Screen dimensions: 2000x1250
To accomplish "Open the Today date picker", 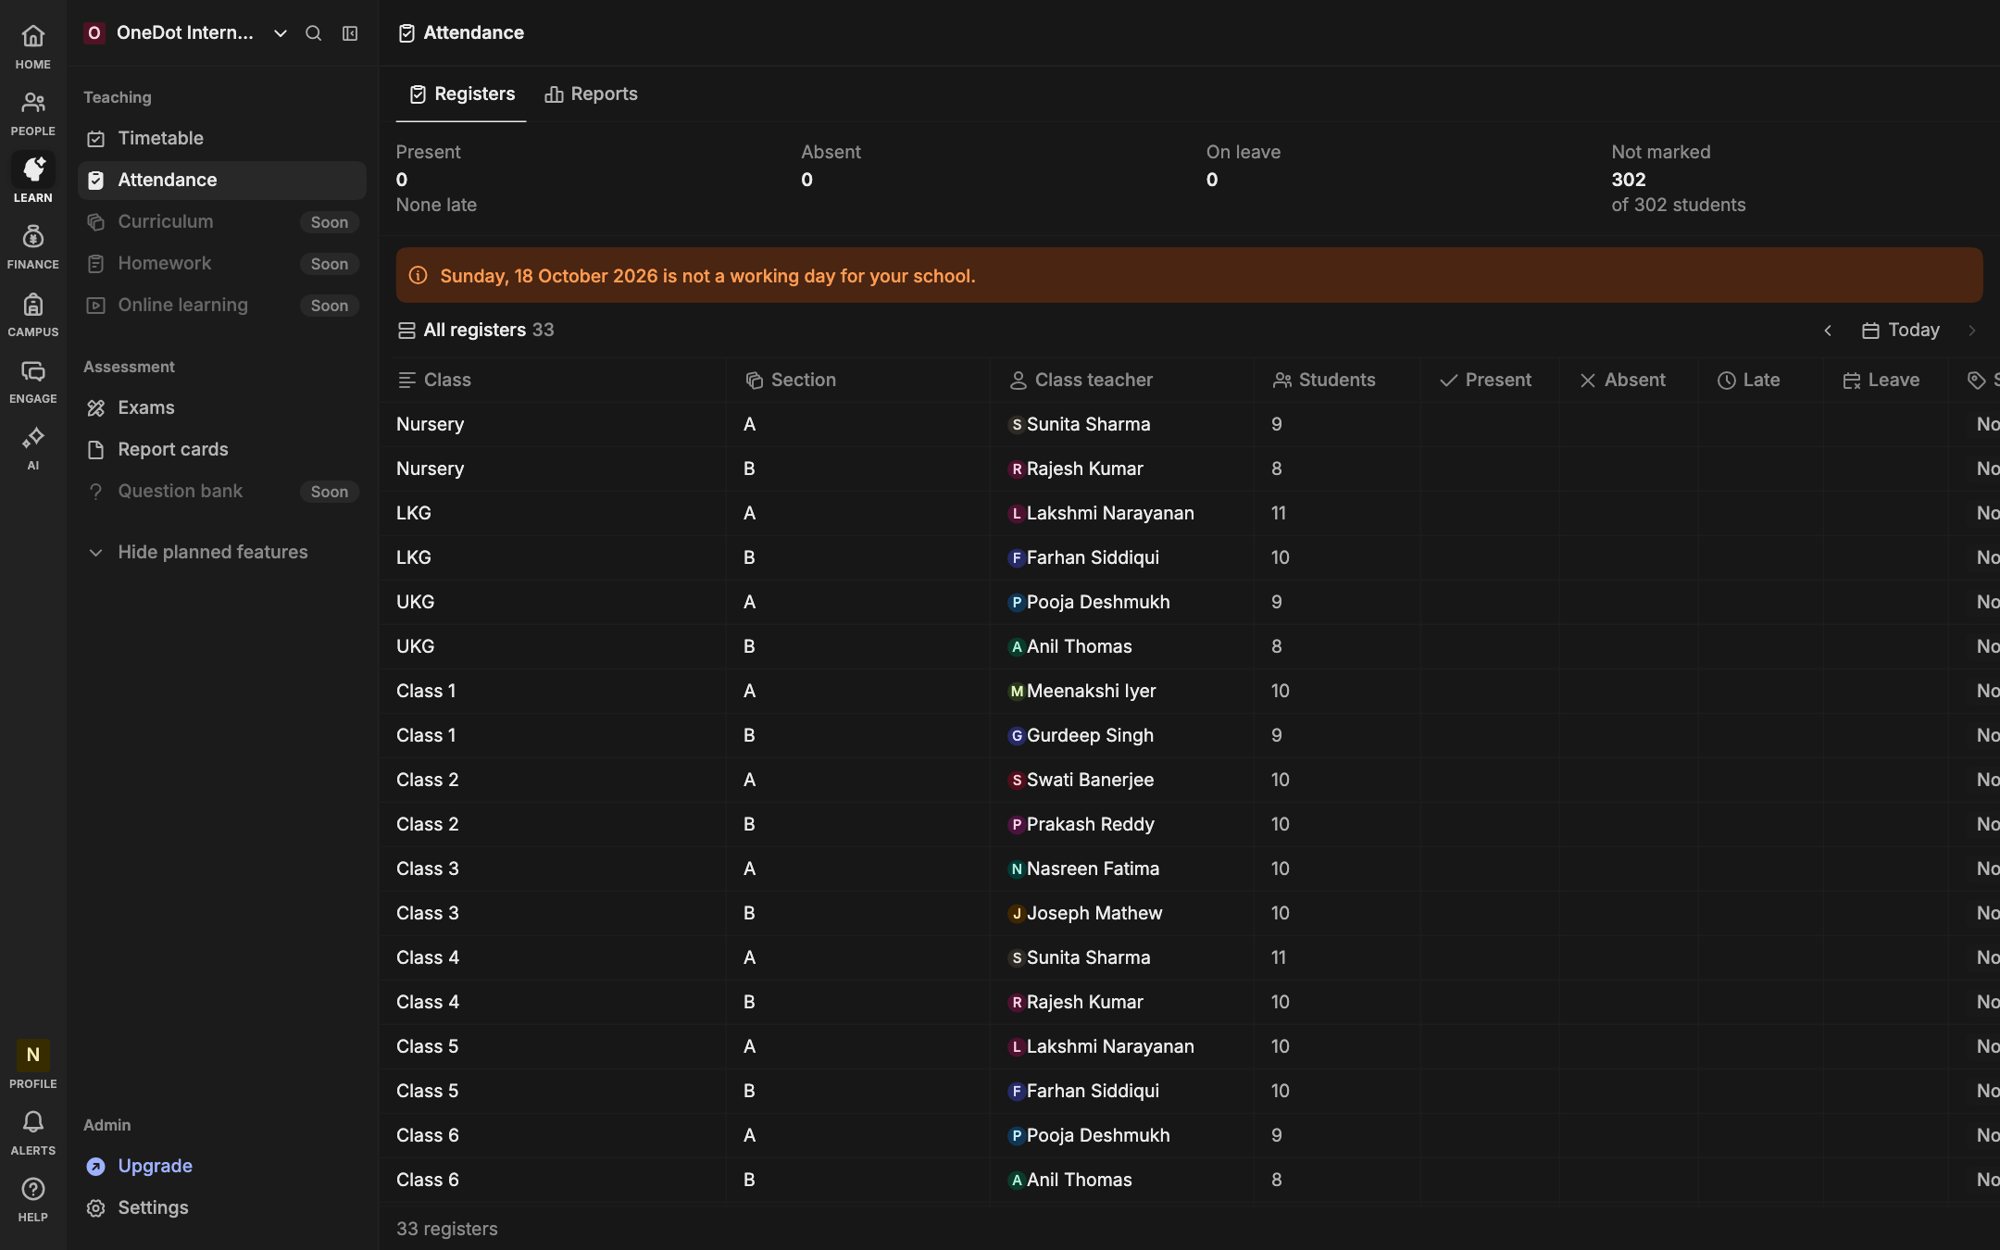I will coord(1900,330).
